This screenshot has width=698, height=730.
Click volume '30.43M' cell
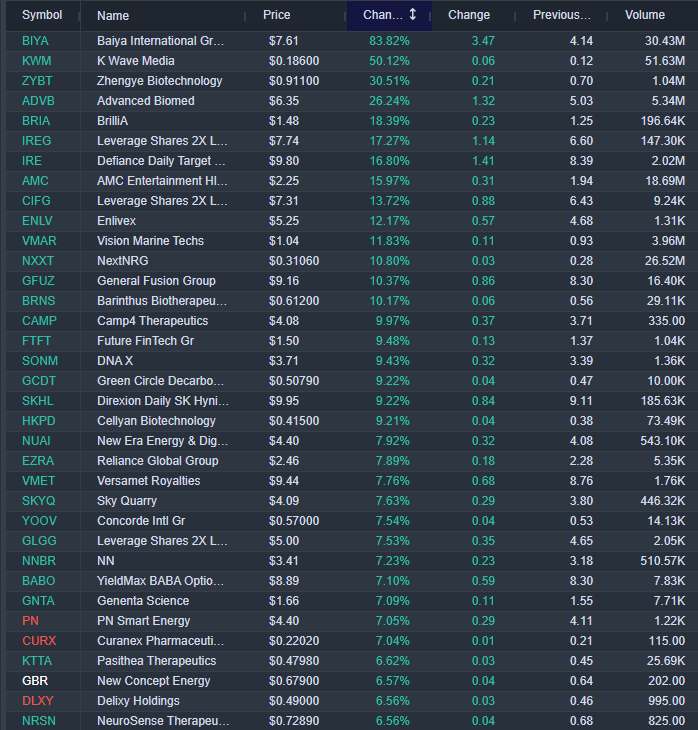tap(665, 41)
